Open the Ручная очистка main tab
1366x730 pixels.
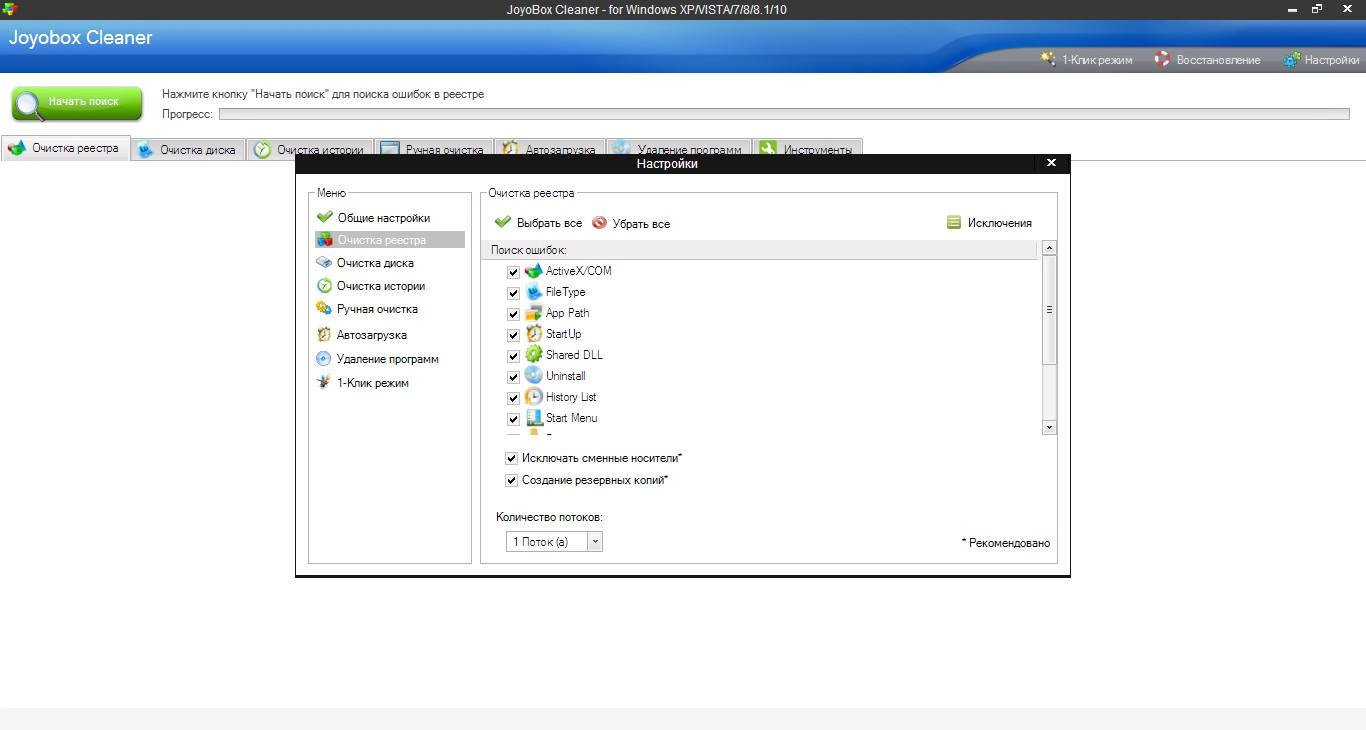click(x=434, y=149)
